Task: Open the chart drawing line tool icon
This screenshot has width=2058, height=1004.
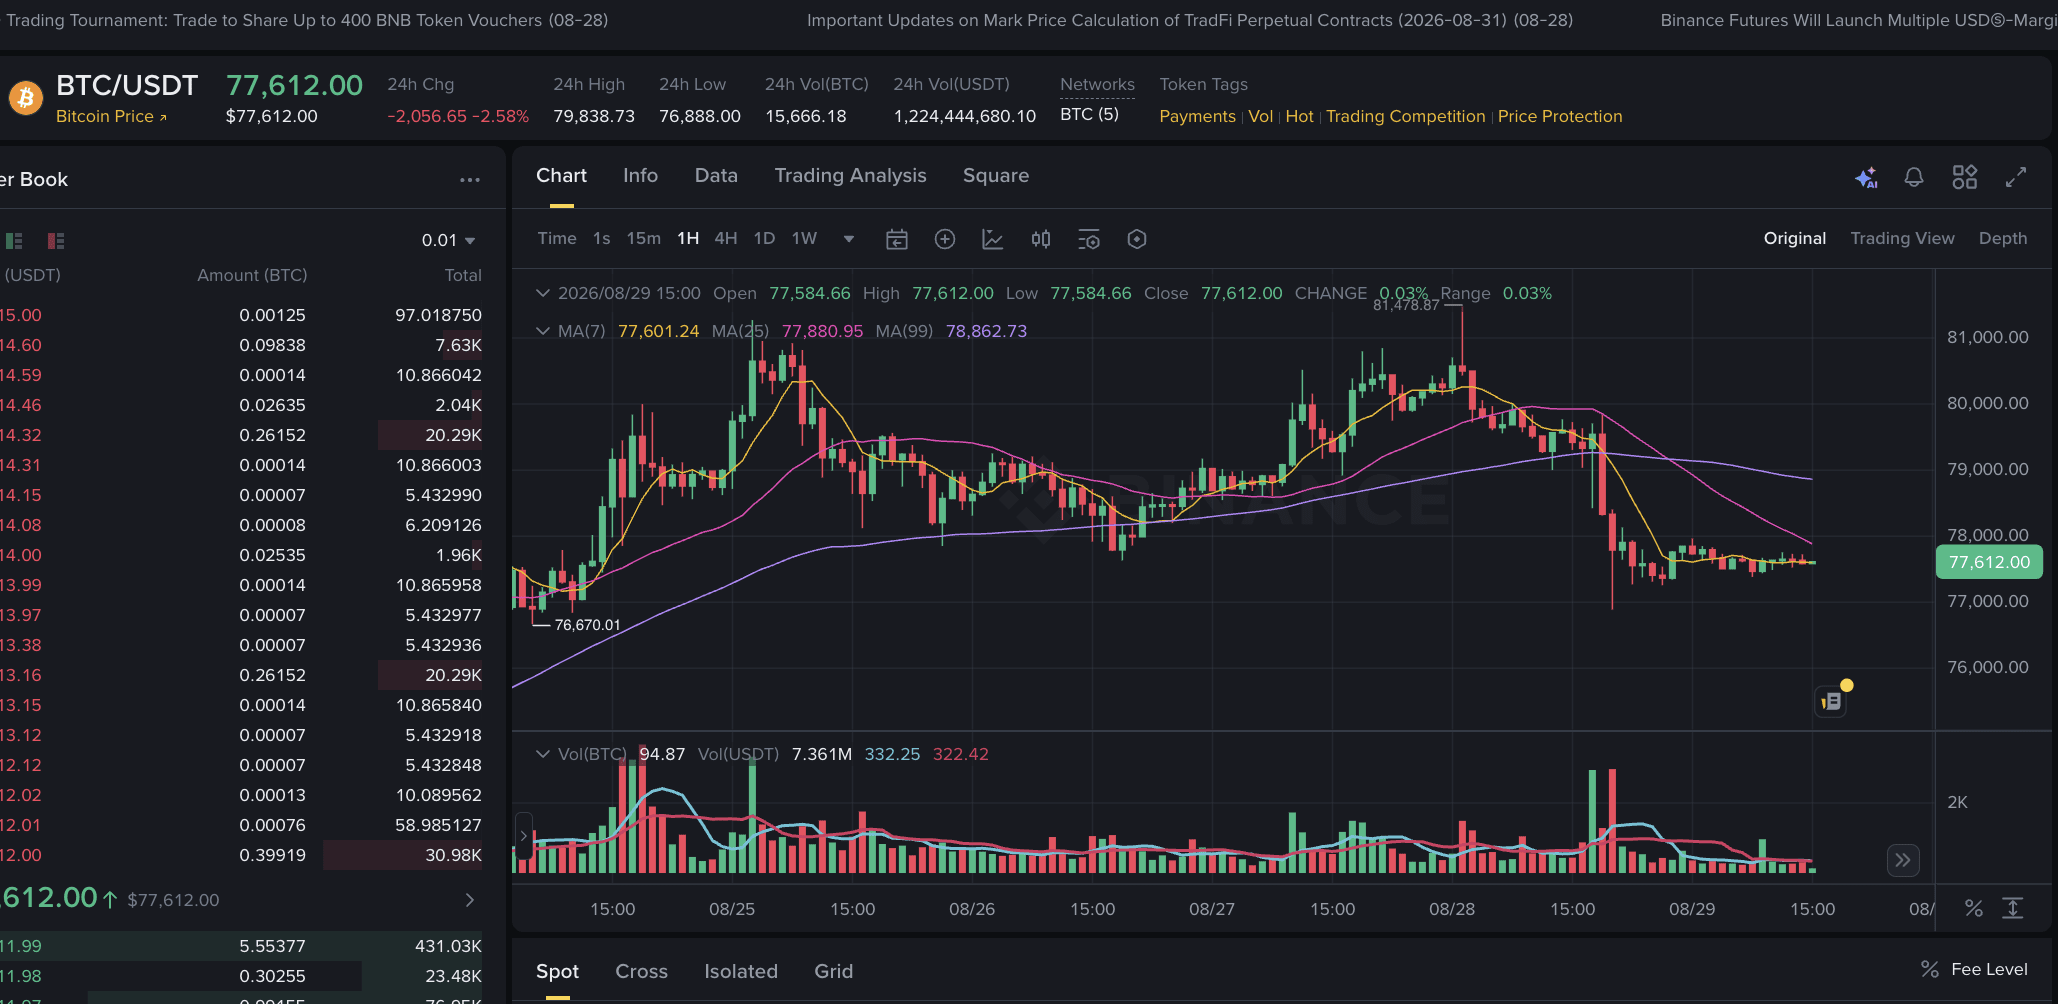Action: tap(992, 239)
